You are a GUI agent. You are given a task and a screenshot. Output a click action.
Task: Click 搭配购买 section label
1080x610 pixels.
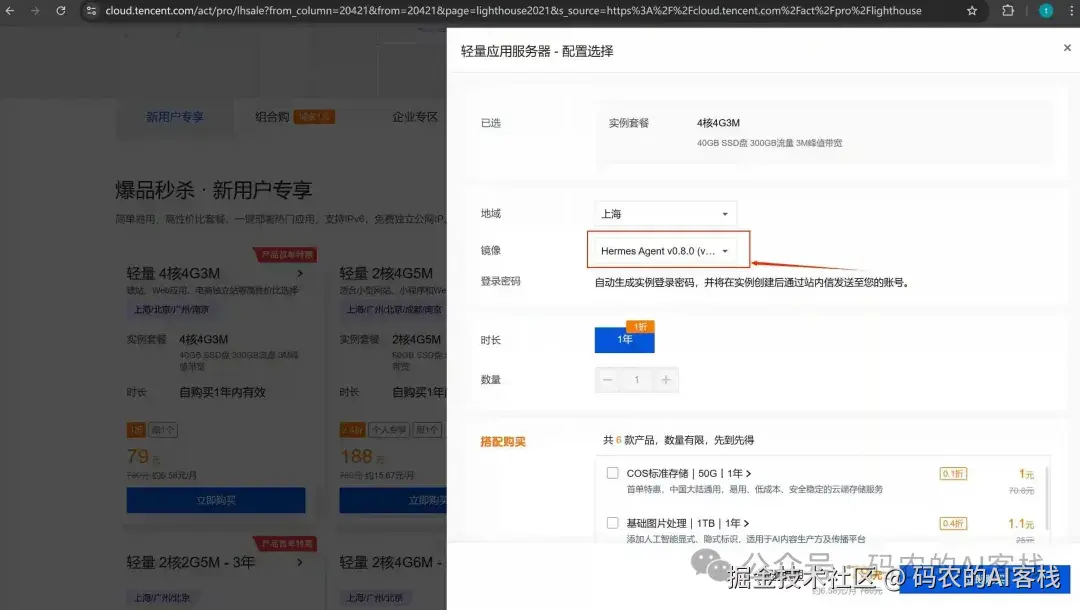[x=503, y=441]
